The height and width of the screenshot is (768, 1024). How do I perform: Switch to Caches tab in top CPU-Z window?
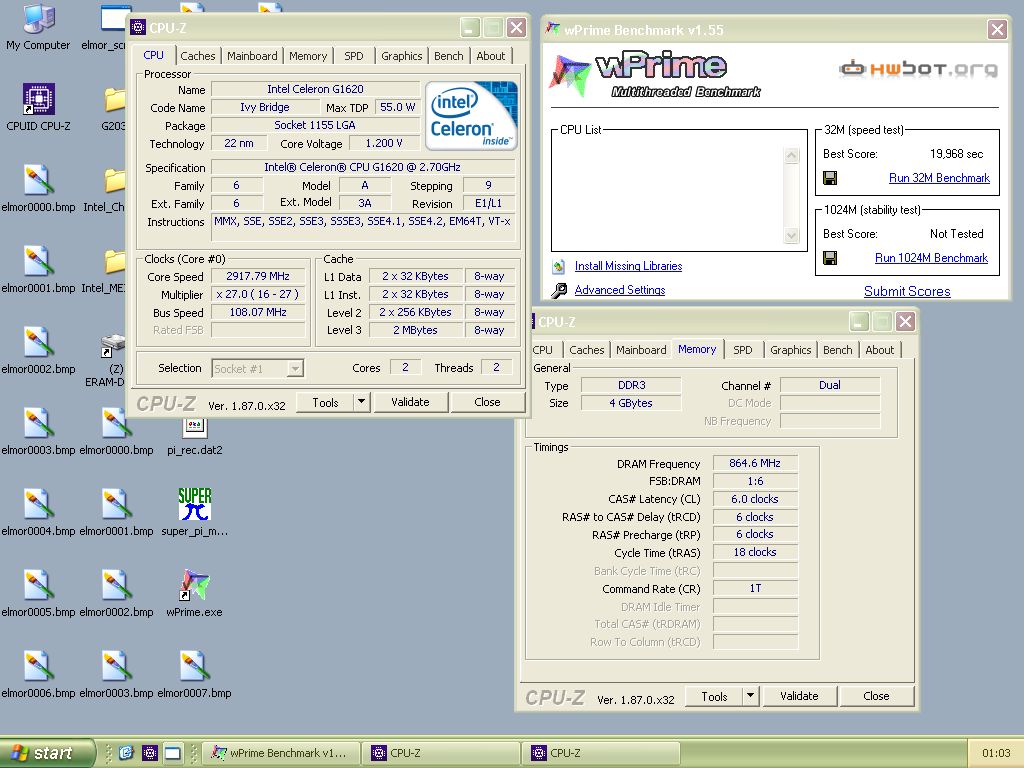197,56
